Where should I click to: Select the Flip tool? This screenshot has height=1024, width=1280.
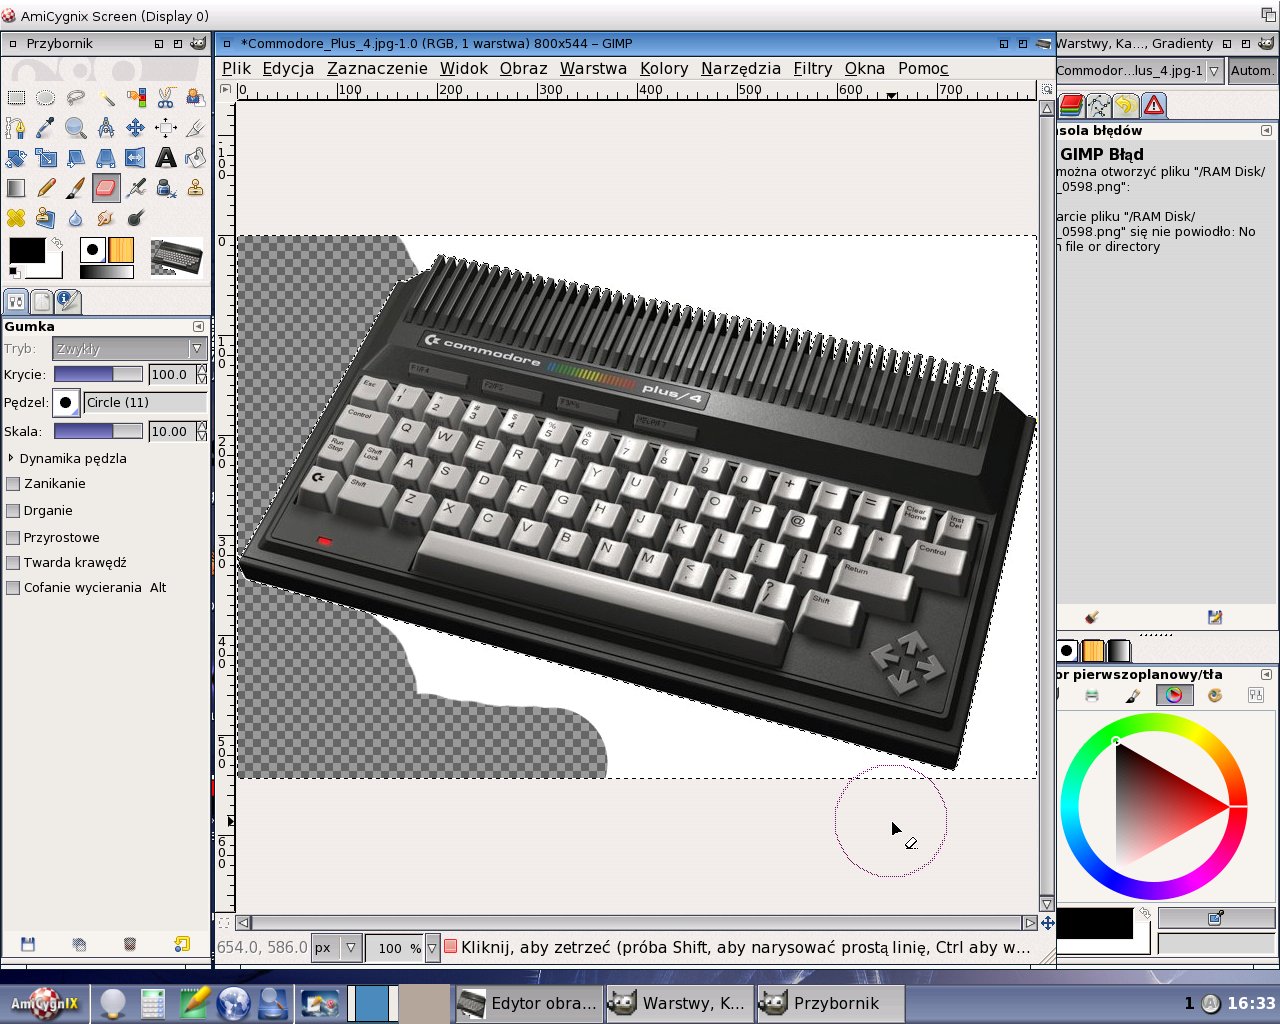136,158
